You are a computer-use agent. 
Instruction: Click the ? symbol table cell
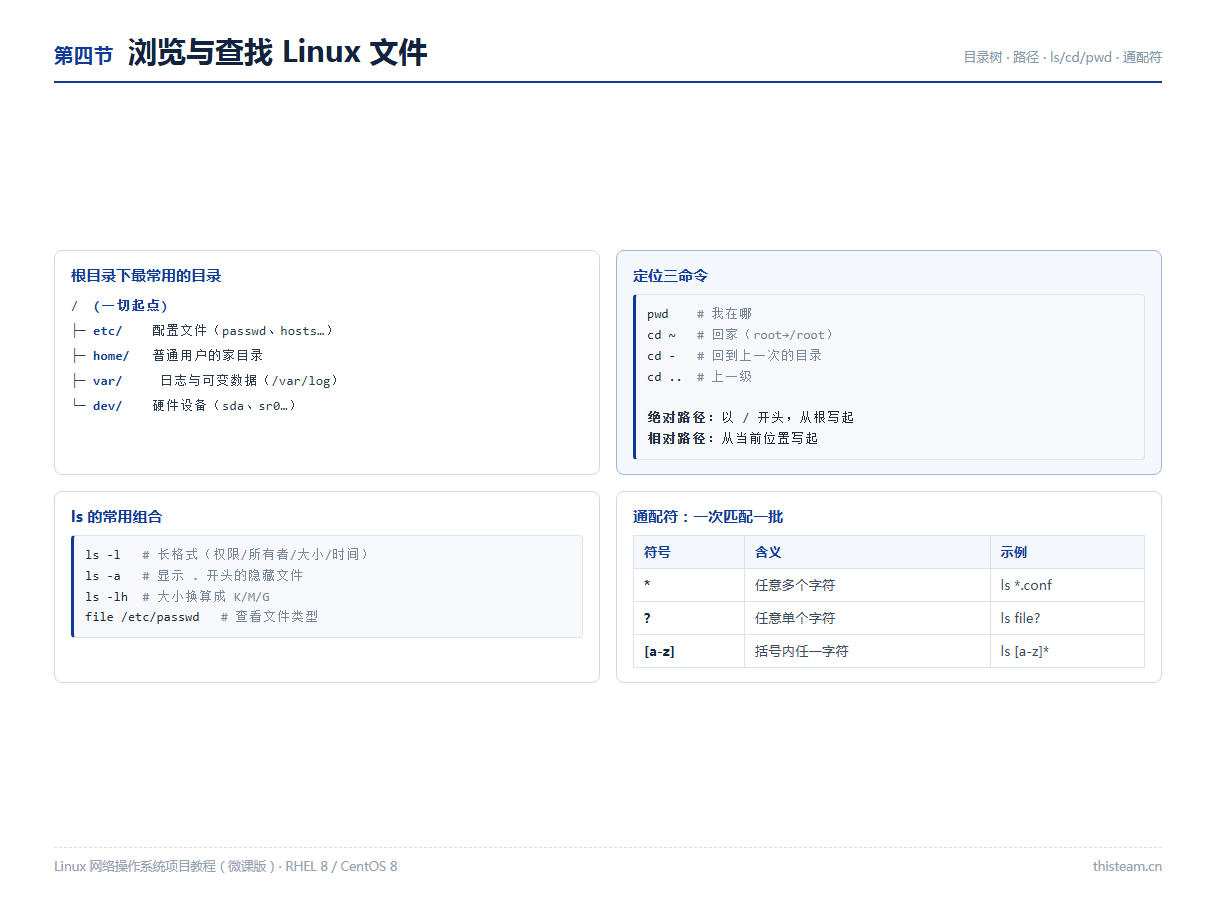pyautogui.click(x=689, y=618)
